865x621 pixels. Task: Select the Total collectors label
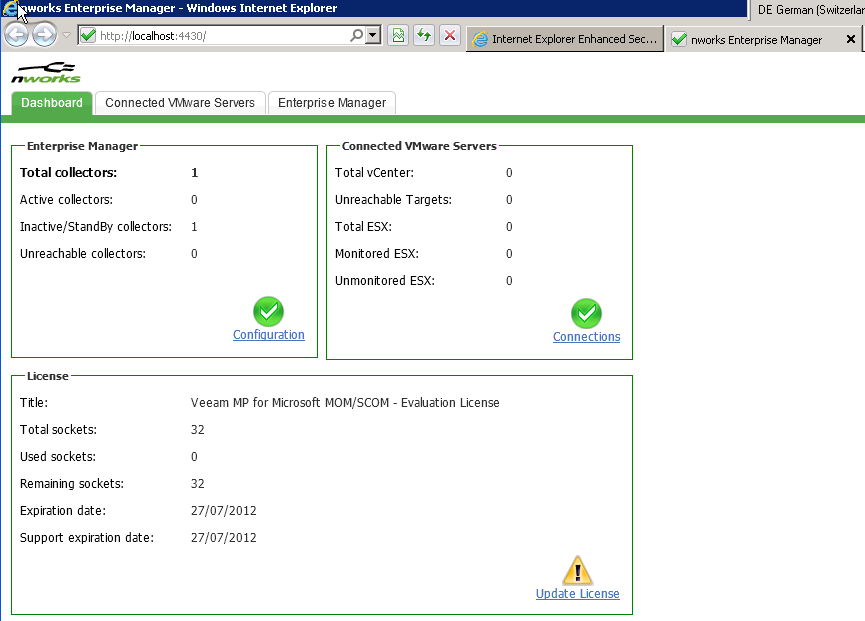click(68, 173)
